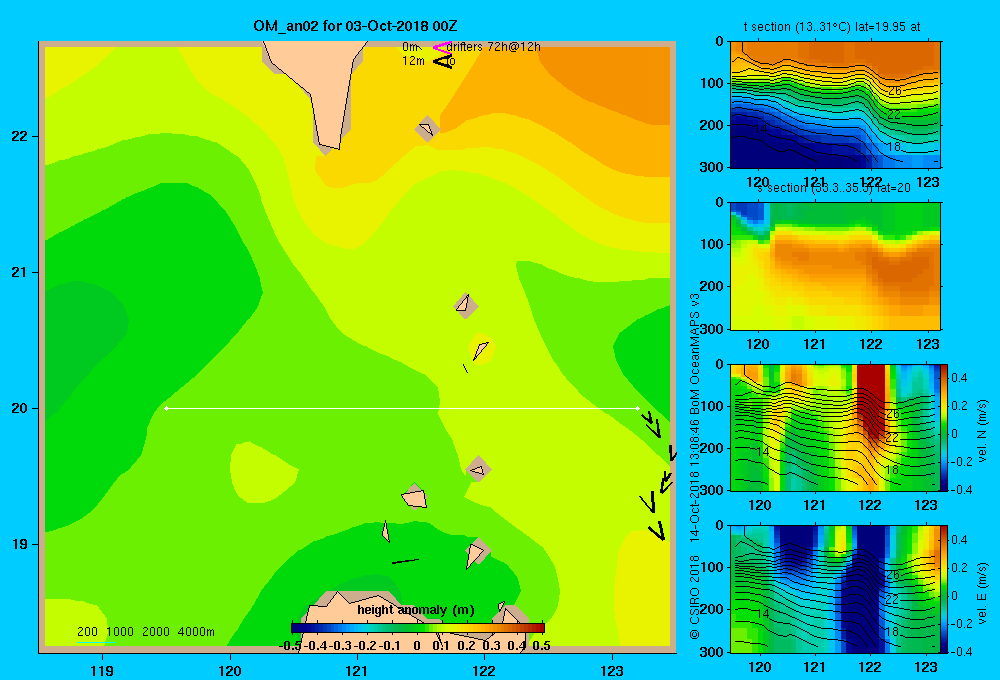
Task: Click latitude label 22 on main map axis
Action: (x=20, y=137)
